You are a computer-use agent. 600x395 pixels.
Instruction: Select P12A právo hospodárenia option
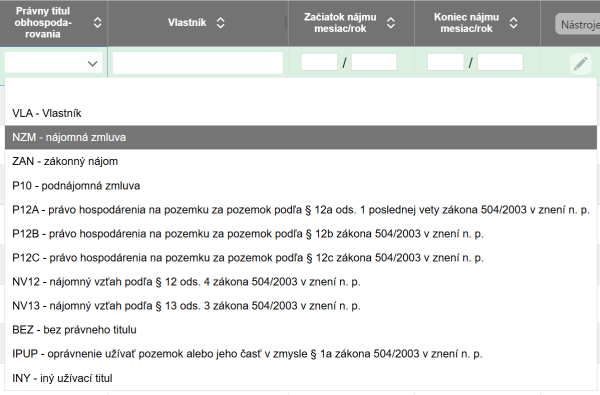301,210
